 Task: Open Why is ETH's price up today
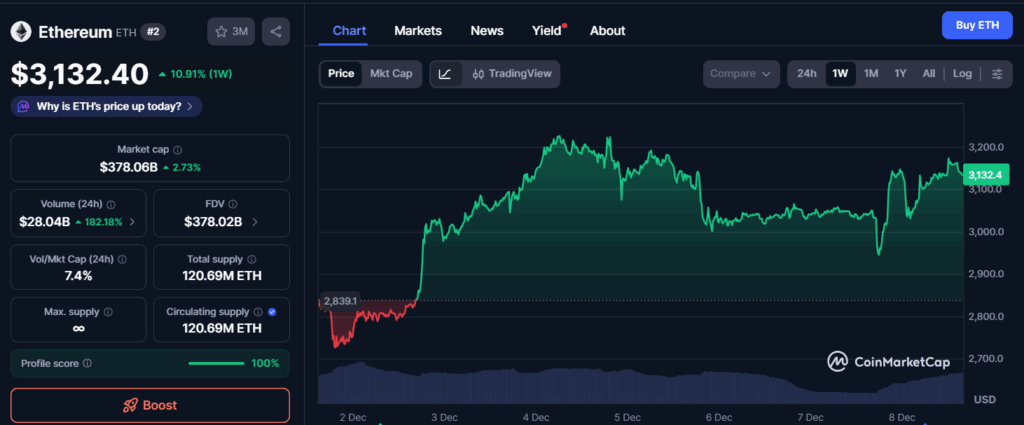[106, 105]
